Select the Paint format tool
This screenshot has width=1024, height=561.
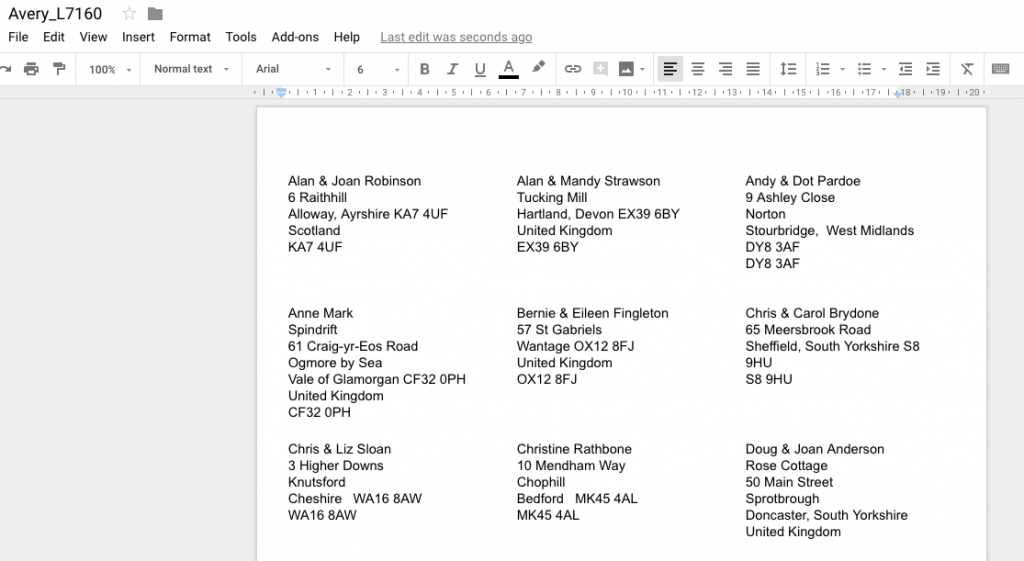click(x=59, y=69)
